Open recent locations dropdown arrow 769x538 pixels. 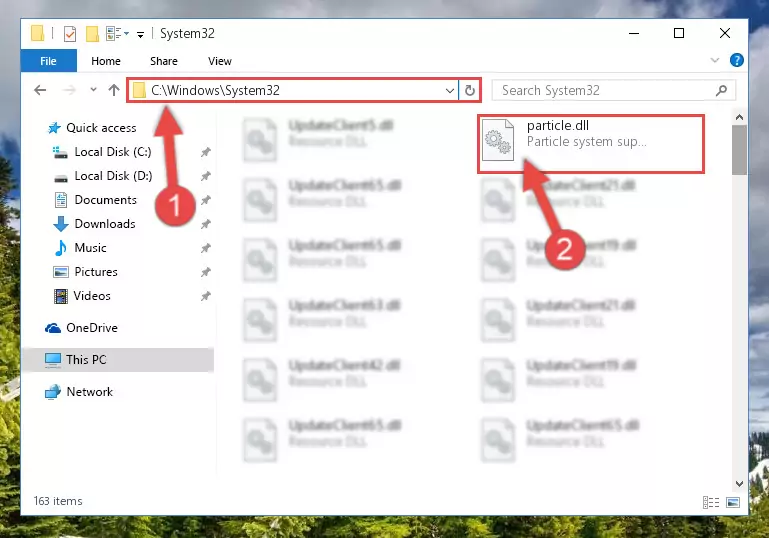(93, 90)
